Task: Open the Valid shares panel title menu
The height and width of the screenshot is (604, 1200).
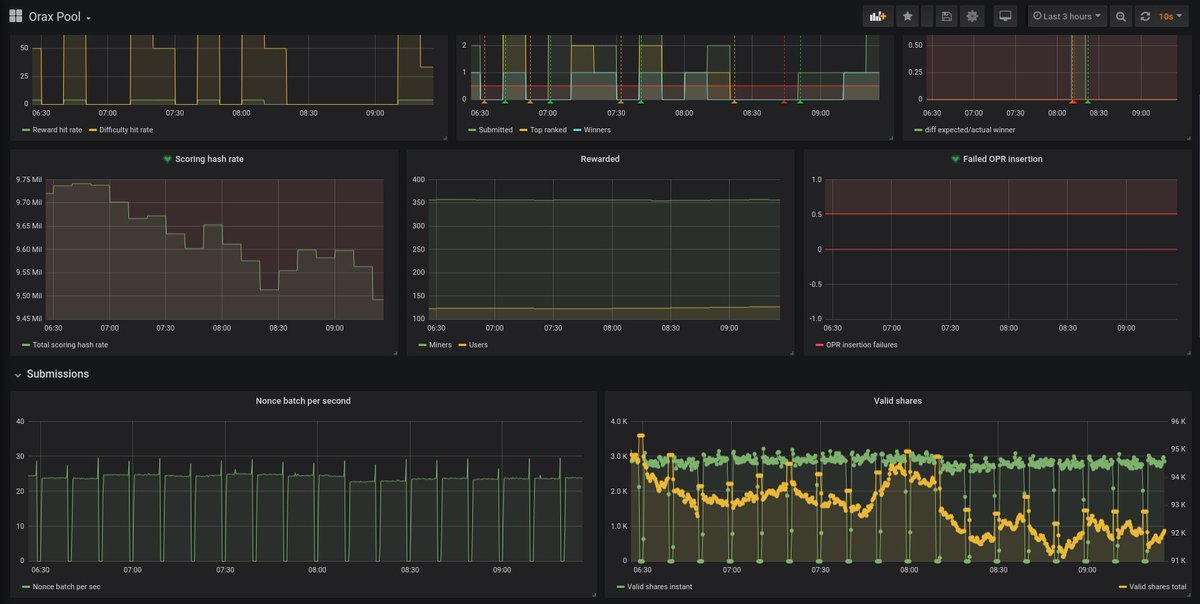Action: [898, 401]
